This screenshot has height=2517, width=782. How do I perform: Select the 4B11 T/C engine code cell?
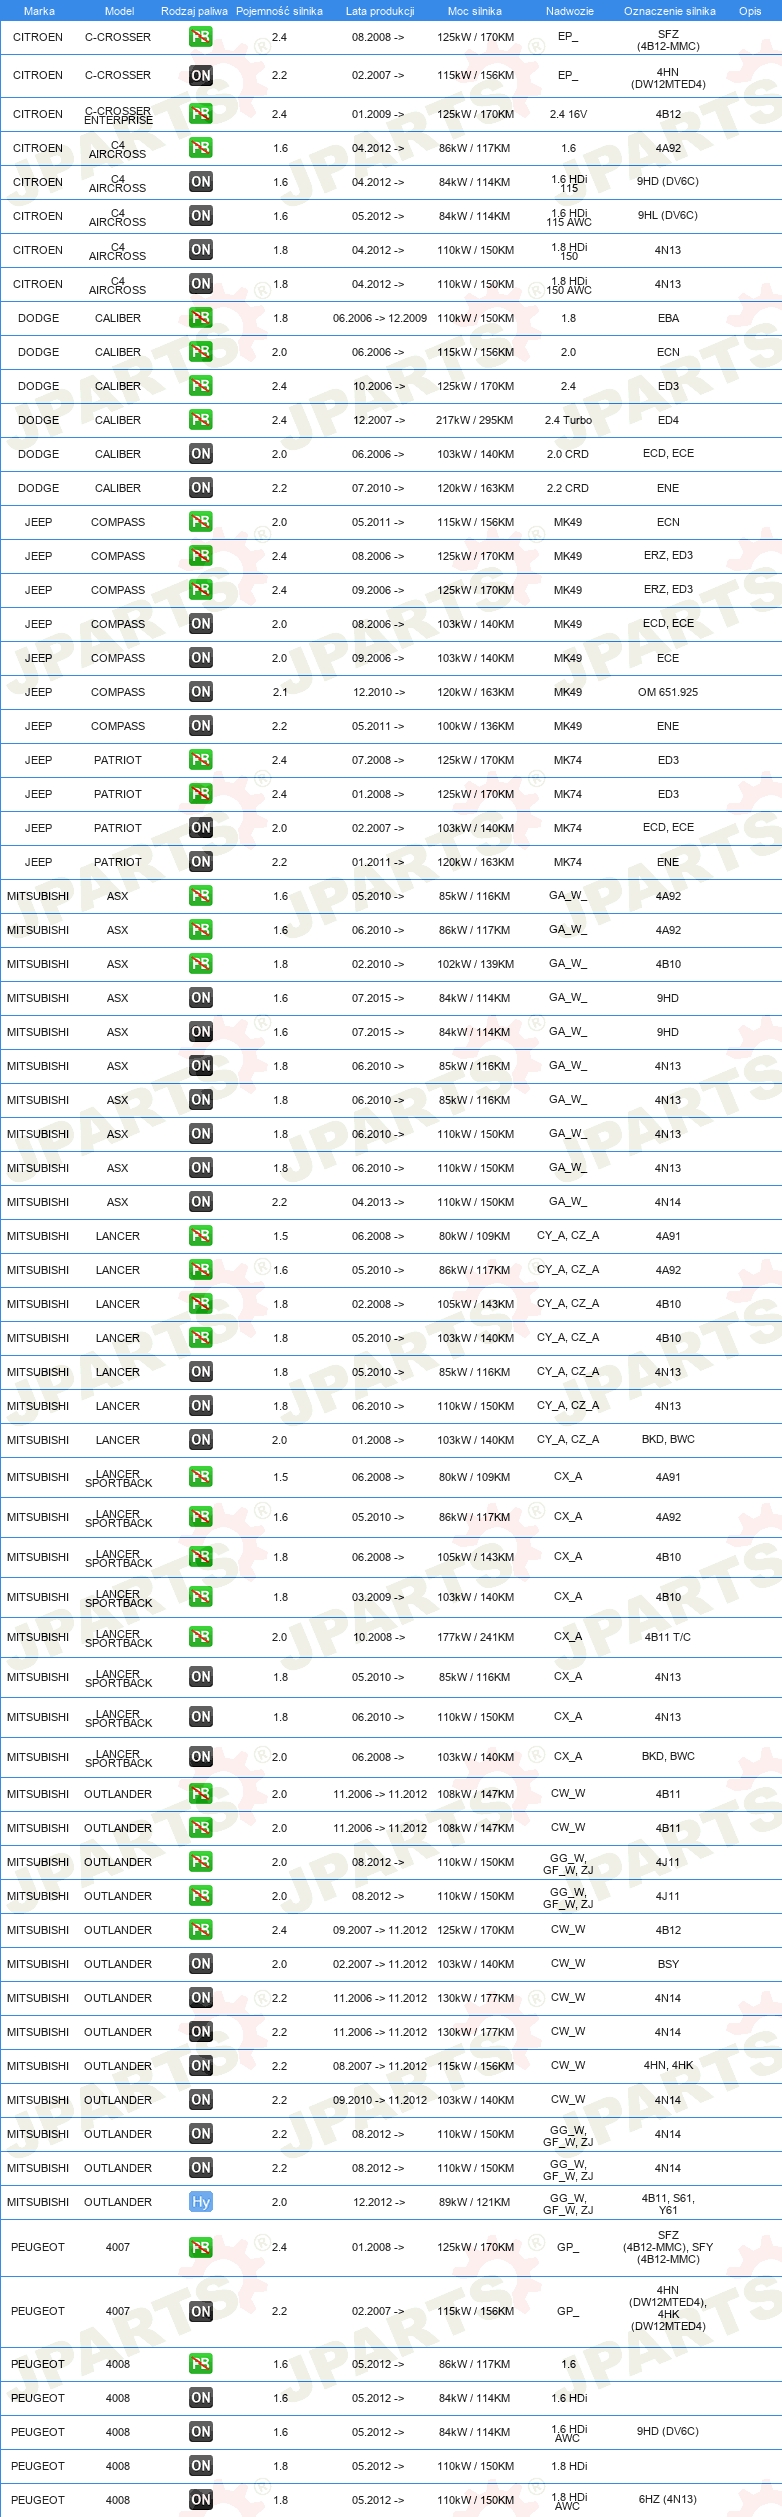(x=668, y=1637)
